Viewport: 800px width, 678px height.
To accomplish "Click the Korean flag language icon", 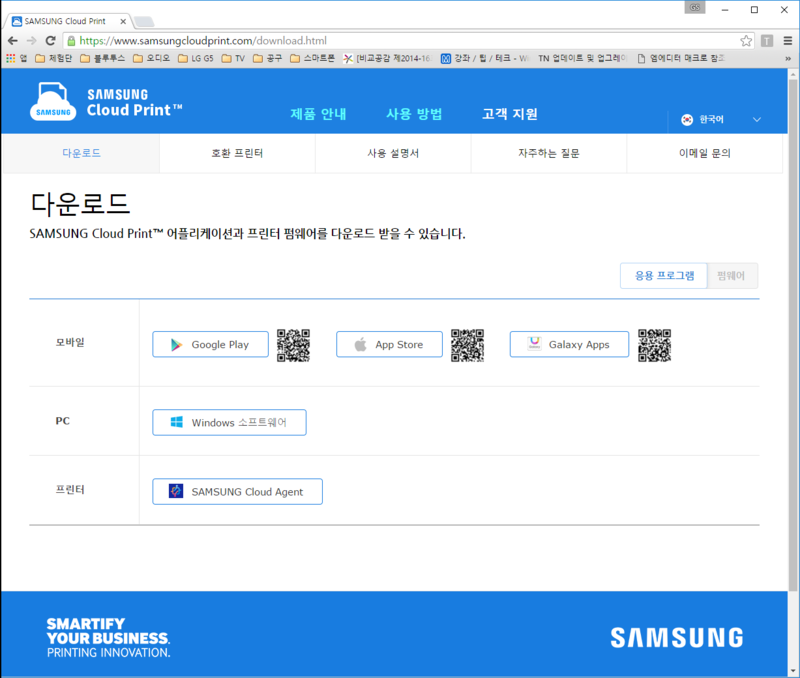I will click(687, 119).
